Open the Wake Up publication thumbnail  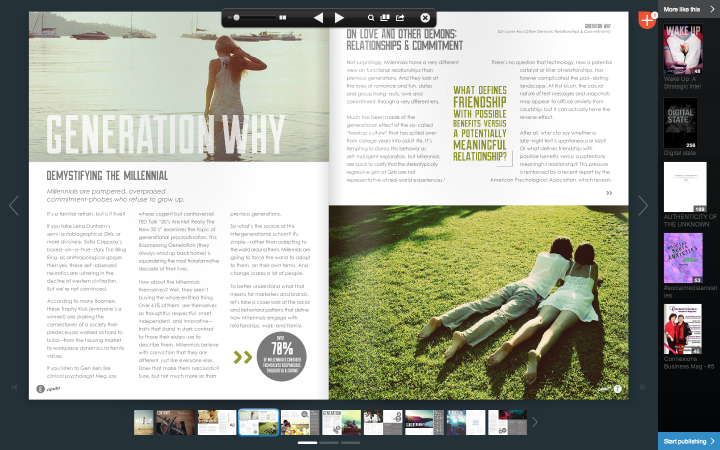click(x=683, y=49)
